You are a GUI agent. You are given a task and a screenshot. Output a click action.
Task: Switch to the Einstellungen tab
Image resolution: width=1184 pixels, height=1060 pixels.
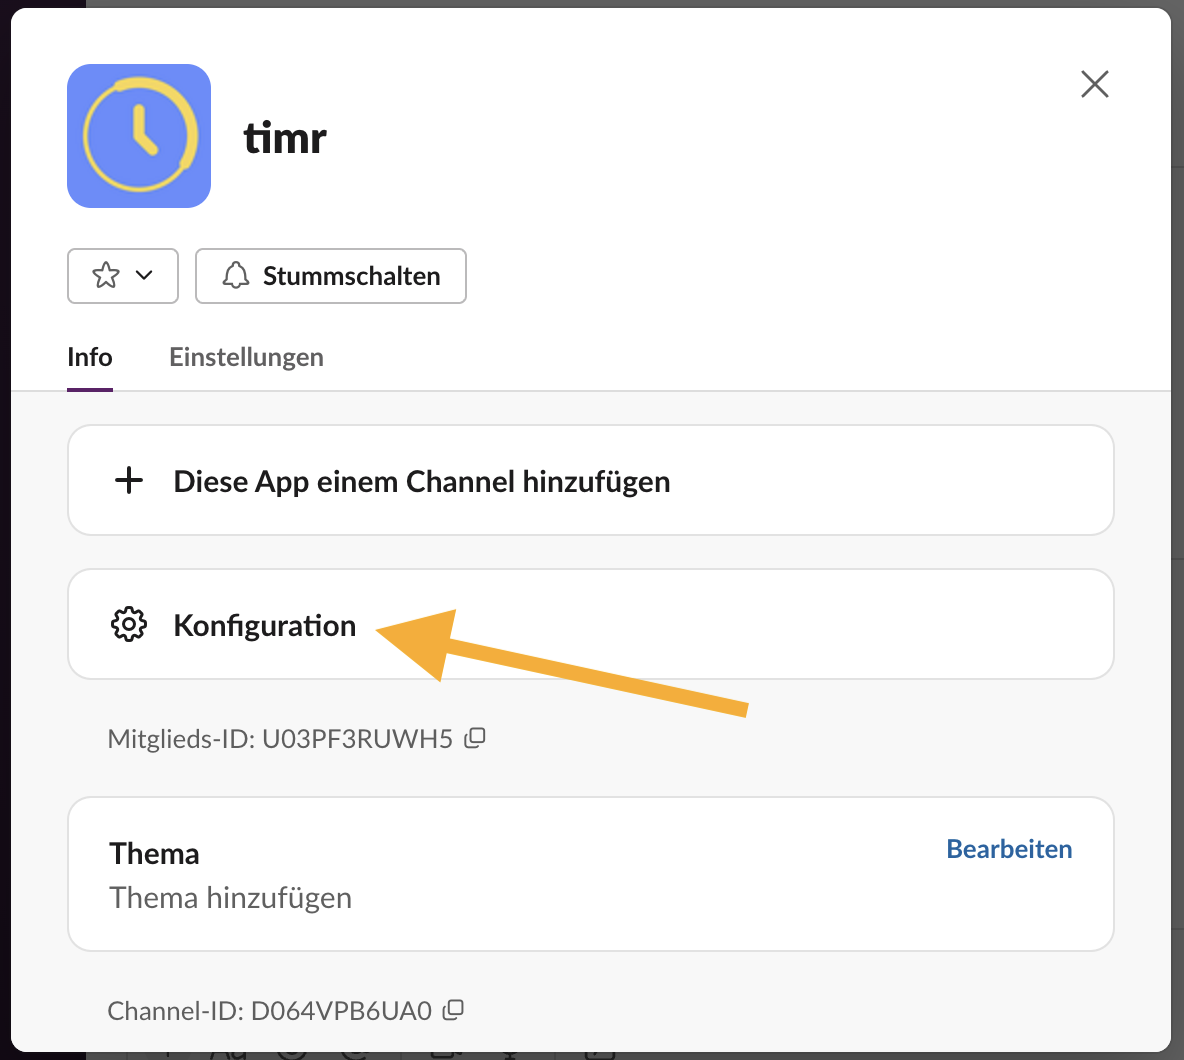[246, 357]
